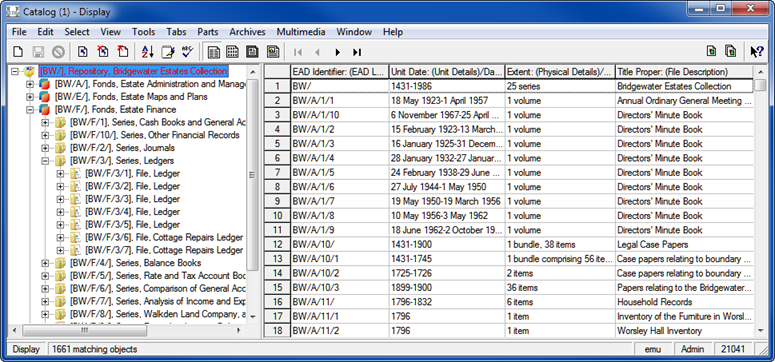Click the tree panel horizontal scrollbar thumb
775x362 pixels.
coord(84,330)
